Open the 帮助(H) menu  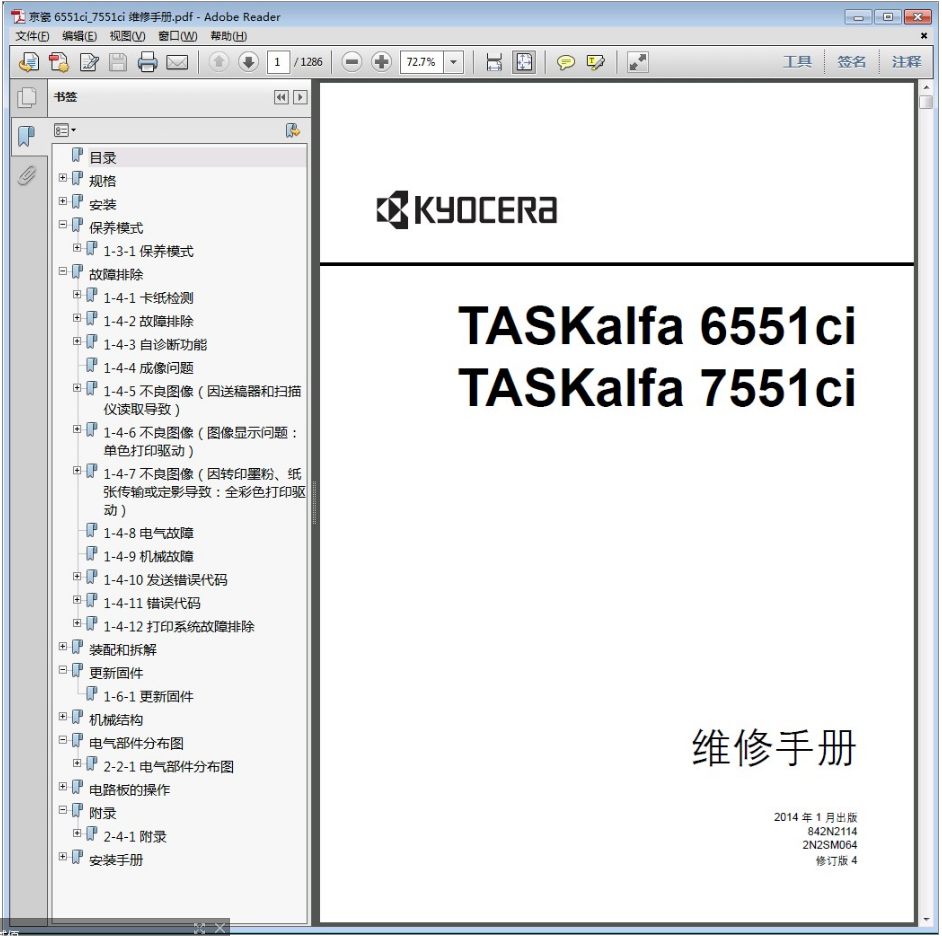coord(228,36)
